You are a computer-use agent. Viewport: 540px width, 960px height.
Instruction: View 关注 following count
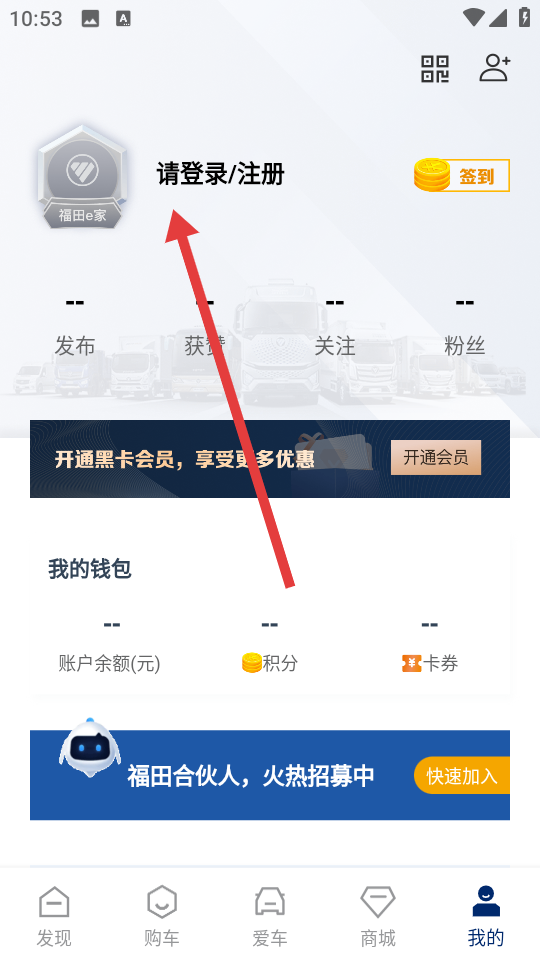[334, 326]
